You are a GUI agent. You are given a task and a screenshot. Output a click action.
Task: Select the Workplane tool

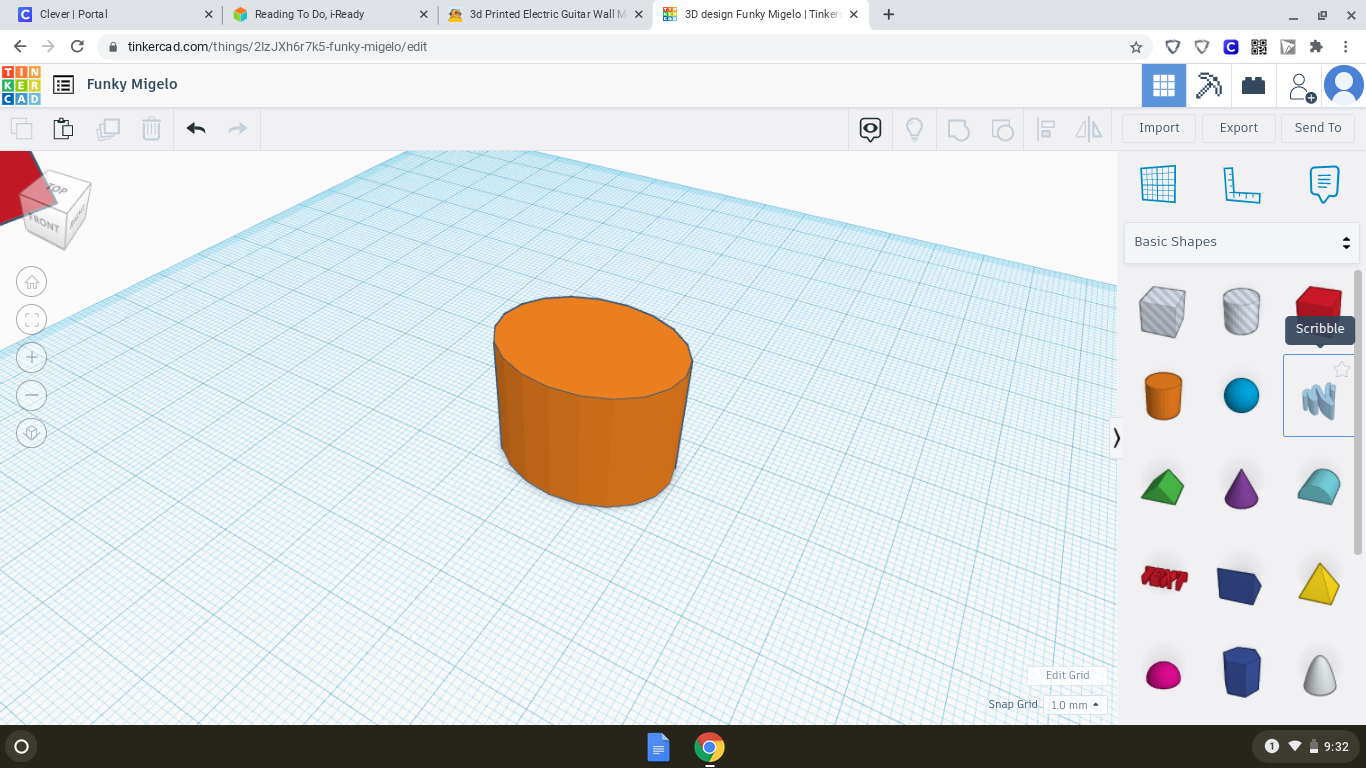coord(1158,184)
